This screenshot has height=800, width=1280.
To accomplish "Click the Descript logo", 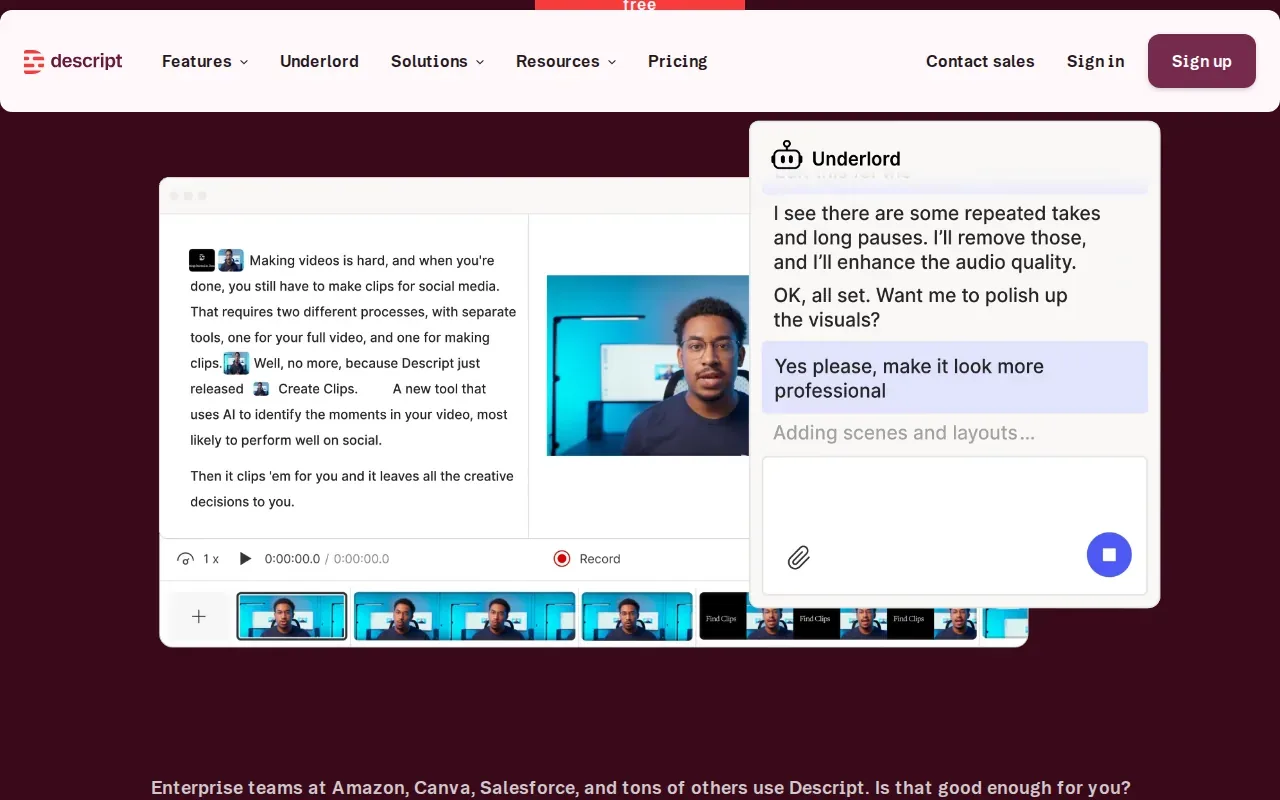I will (x=73, y=61).
